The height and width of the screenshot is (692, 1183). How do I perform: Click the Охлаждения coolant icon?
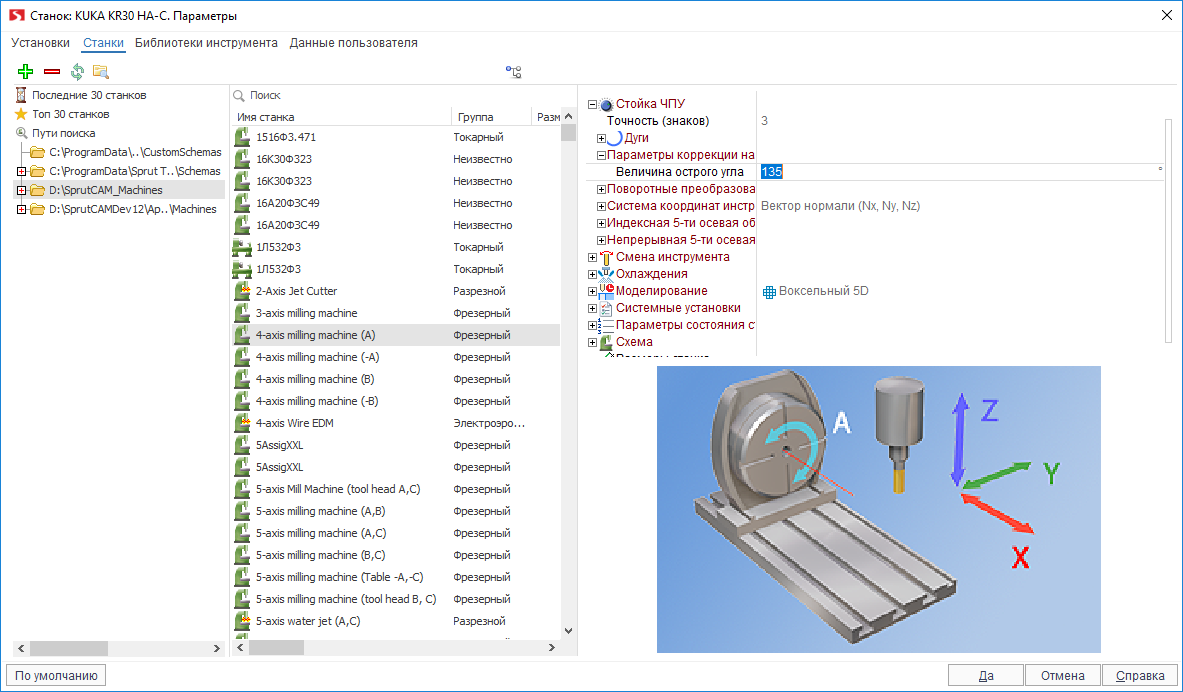[x=606, y=274]
